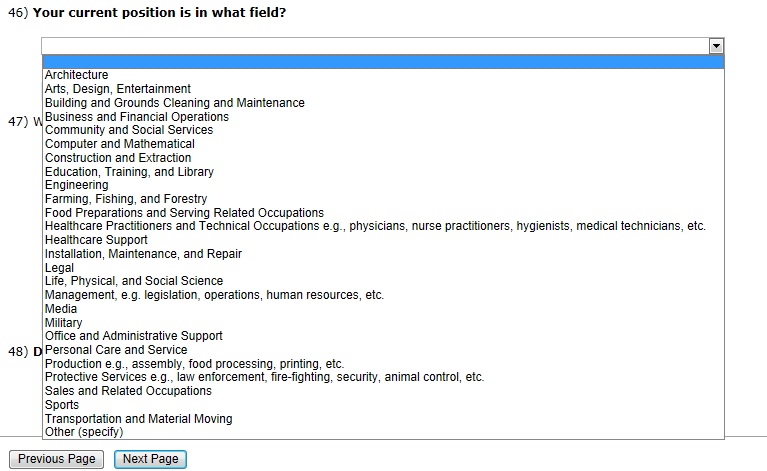Image resolution: width=767 pixels, height=471 pixels.
Task: Choose Arts, Design, Entertainment option
Action: point(118,89)
